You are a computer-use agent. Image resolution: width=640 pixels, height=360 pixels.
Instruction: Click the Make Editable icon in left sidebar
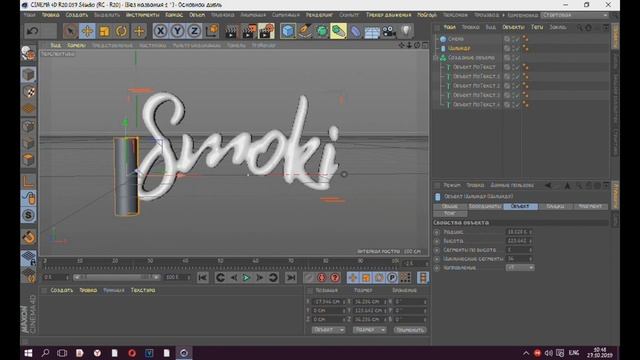tap(29, 54)
